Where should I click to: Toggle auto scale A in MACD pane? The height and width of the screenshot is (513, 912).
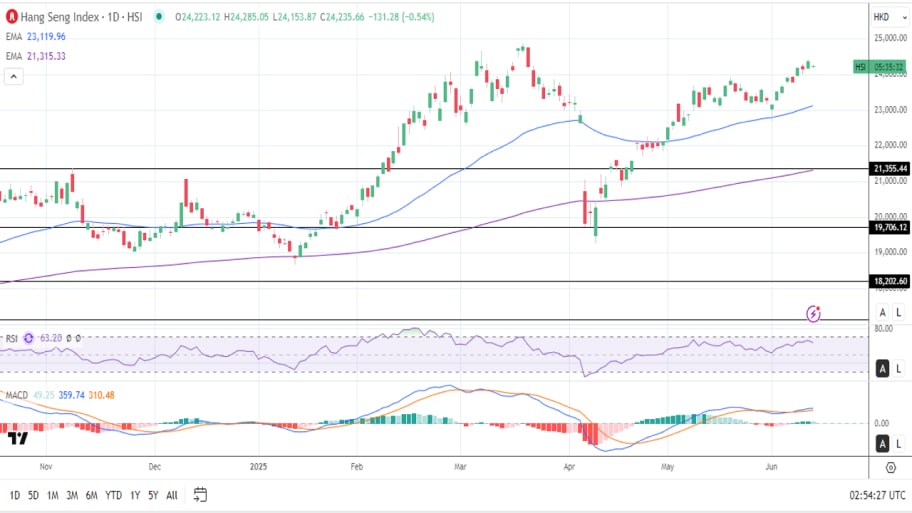tap(882, 444)
